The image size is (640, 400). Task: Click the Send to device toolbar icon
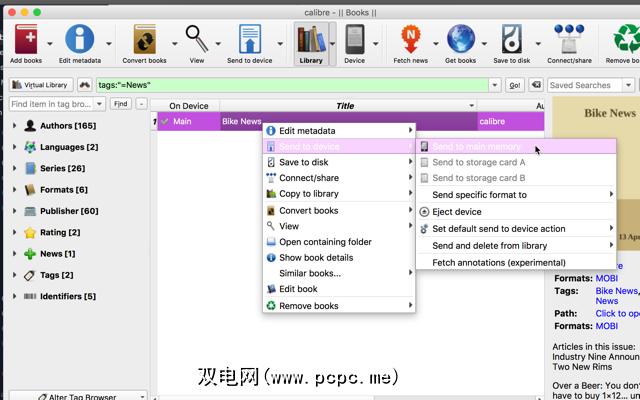pos(250,39)
